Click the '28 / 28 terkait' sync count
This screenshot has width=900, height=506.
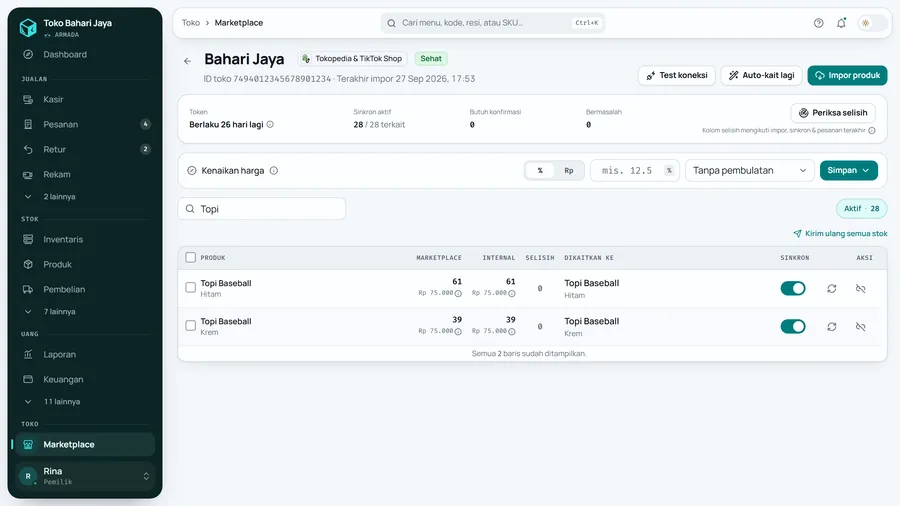tap(379, 124)
